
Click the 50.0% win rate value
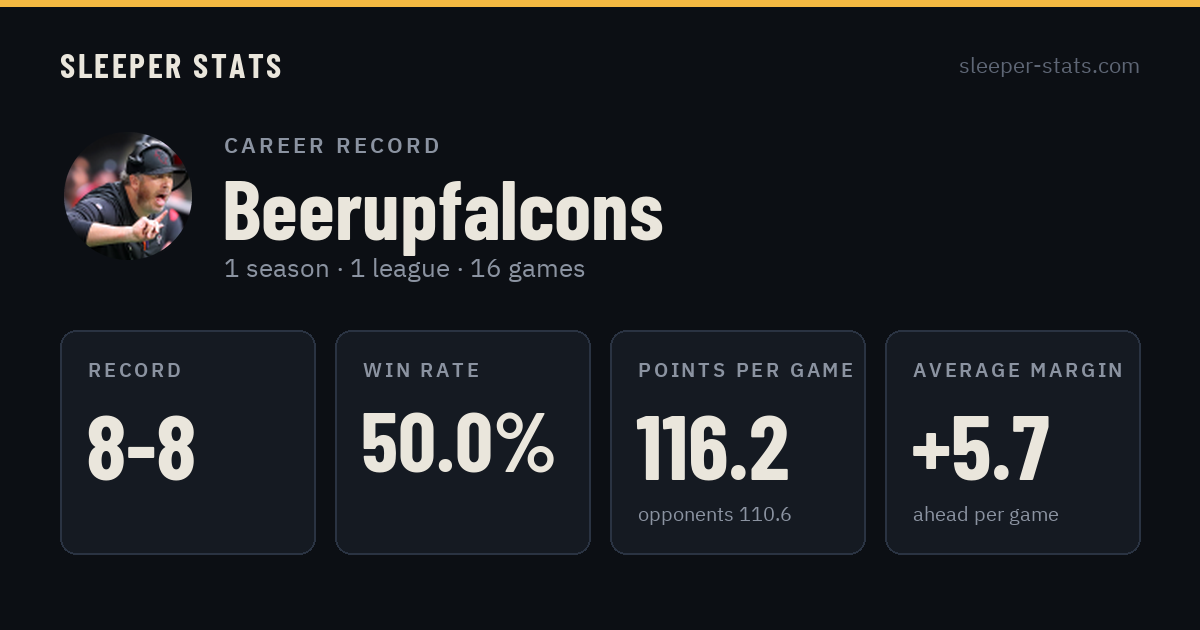pyautogui.click(x=458, y=442)
